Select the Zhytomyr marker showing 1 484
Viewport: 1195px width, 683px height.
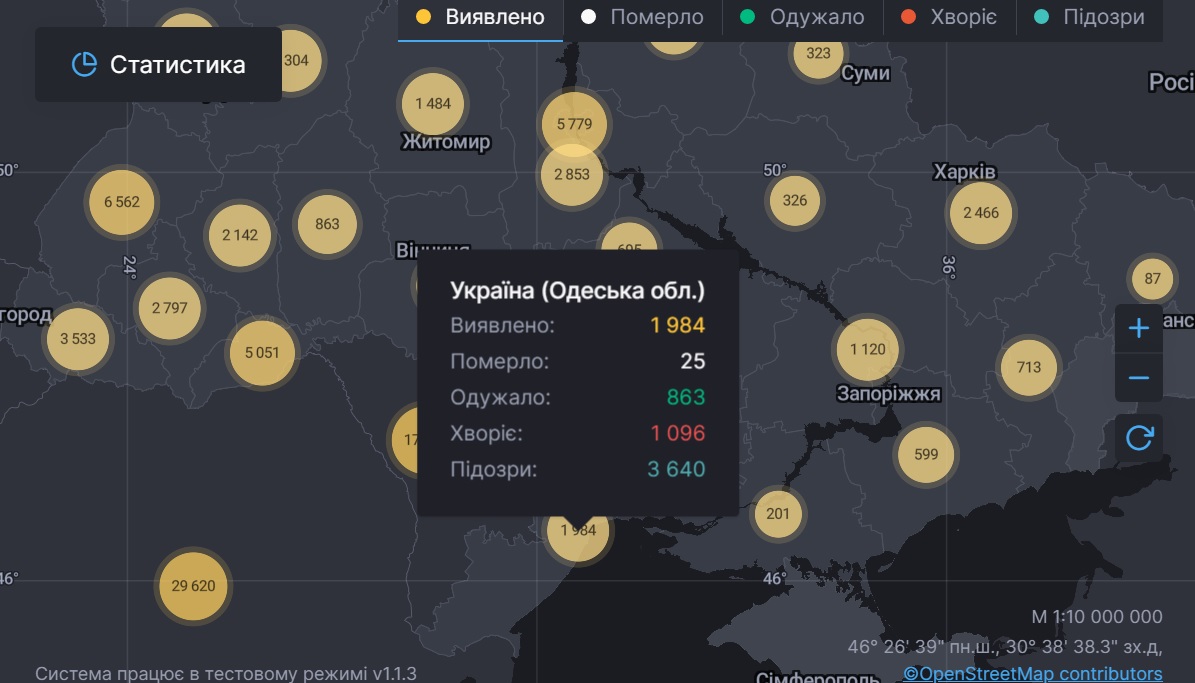pyautogui.click(x=433, y=104)
